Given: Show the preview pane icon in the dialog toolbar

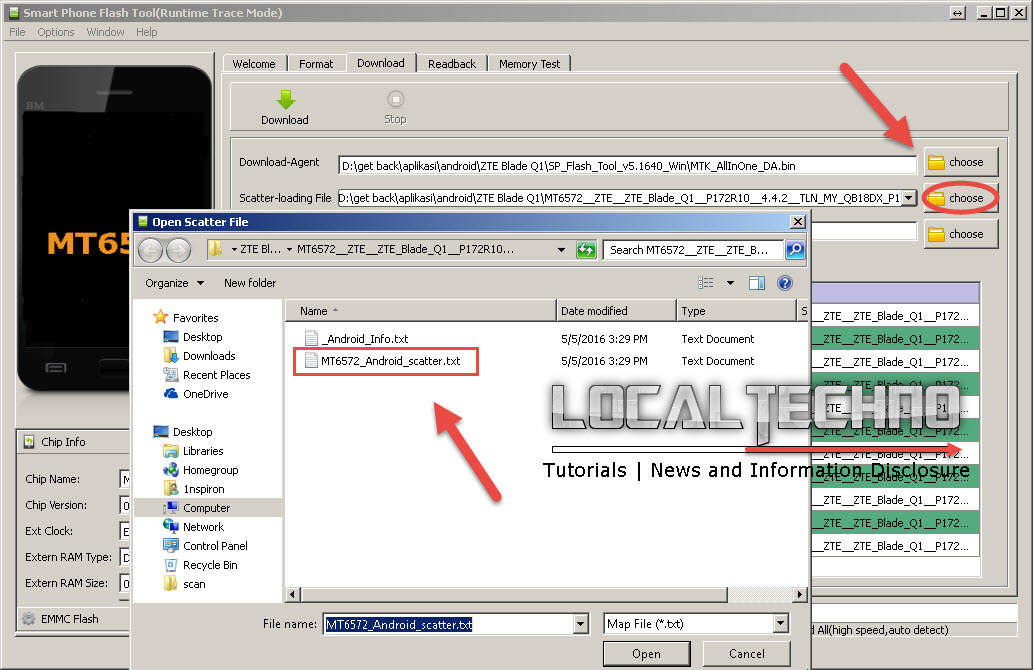Looking at the screenshot, I should pyautogui.click(x=756, y=282).
